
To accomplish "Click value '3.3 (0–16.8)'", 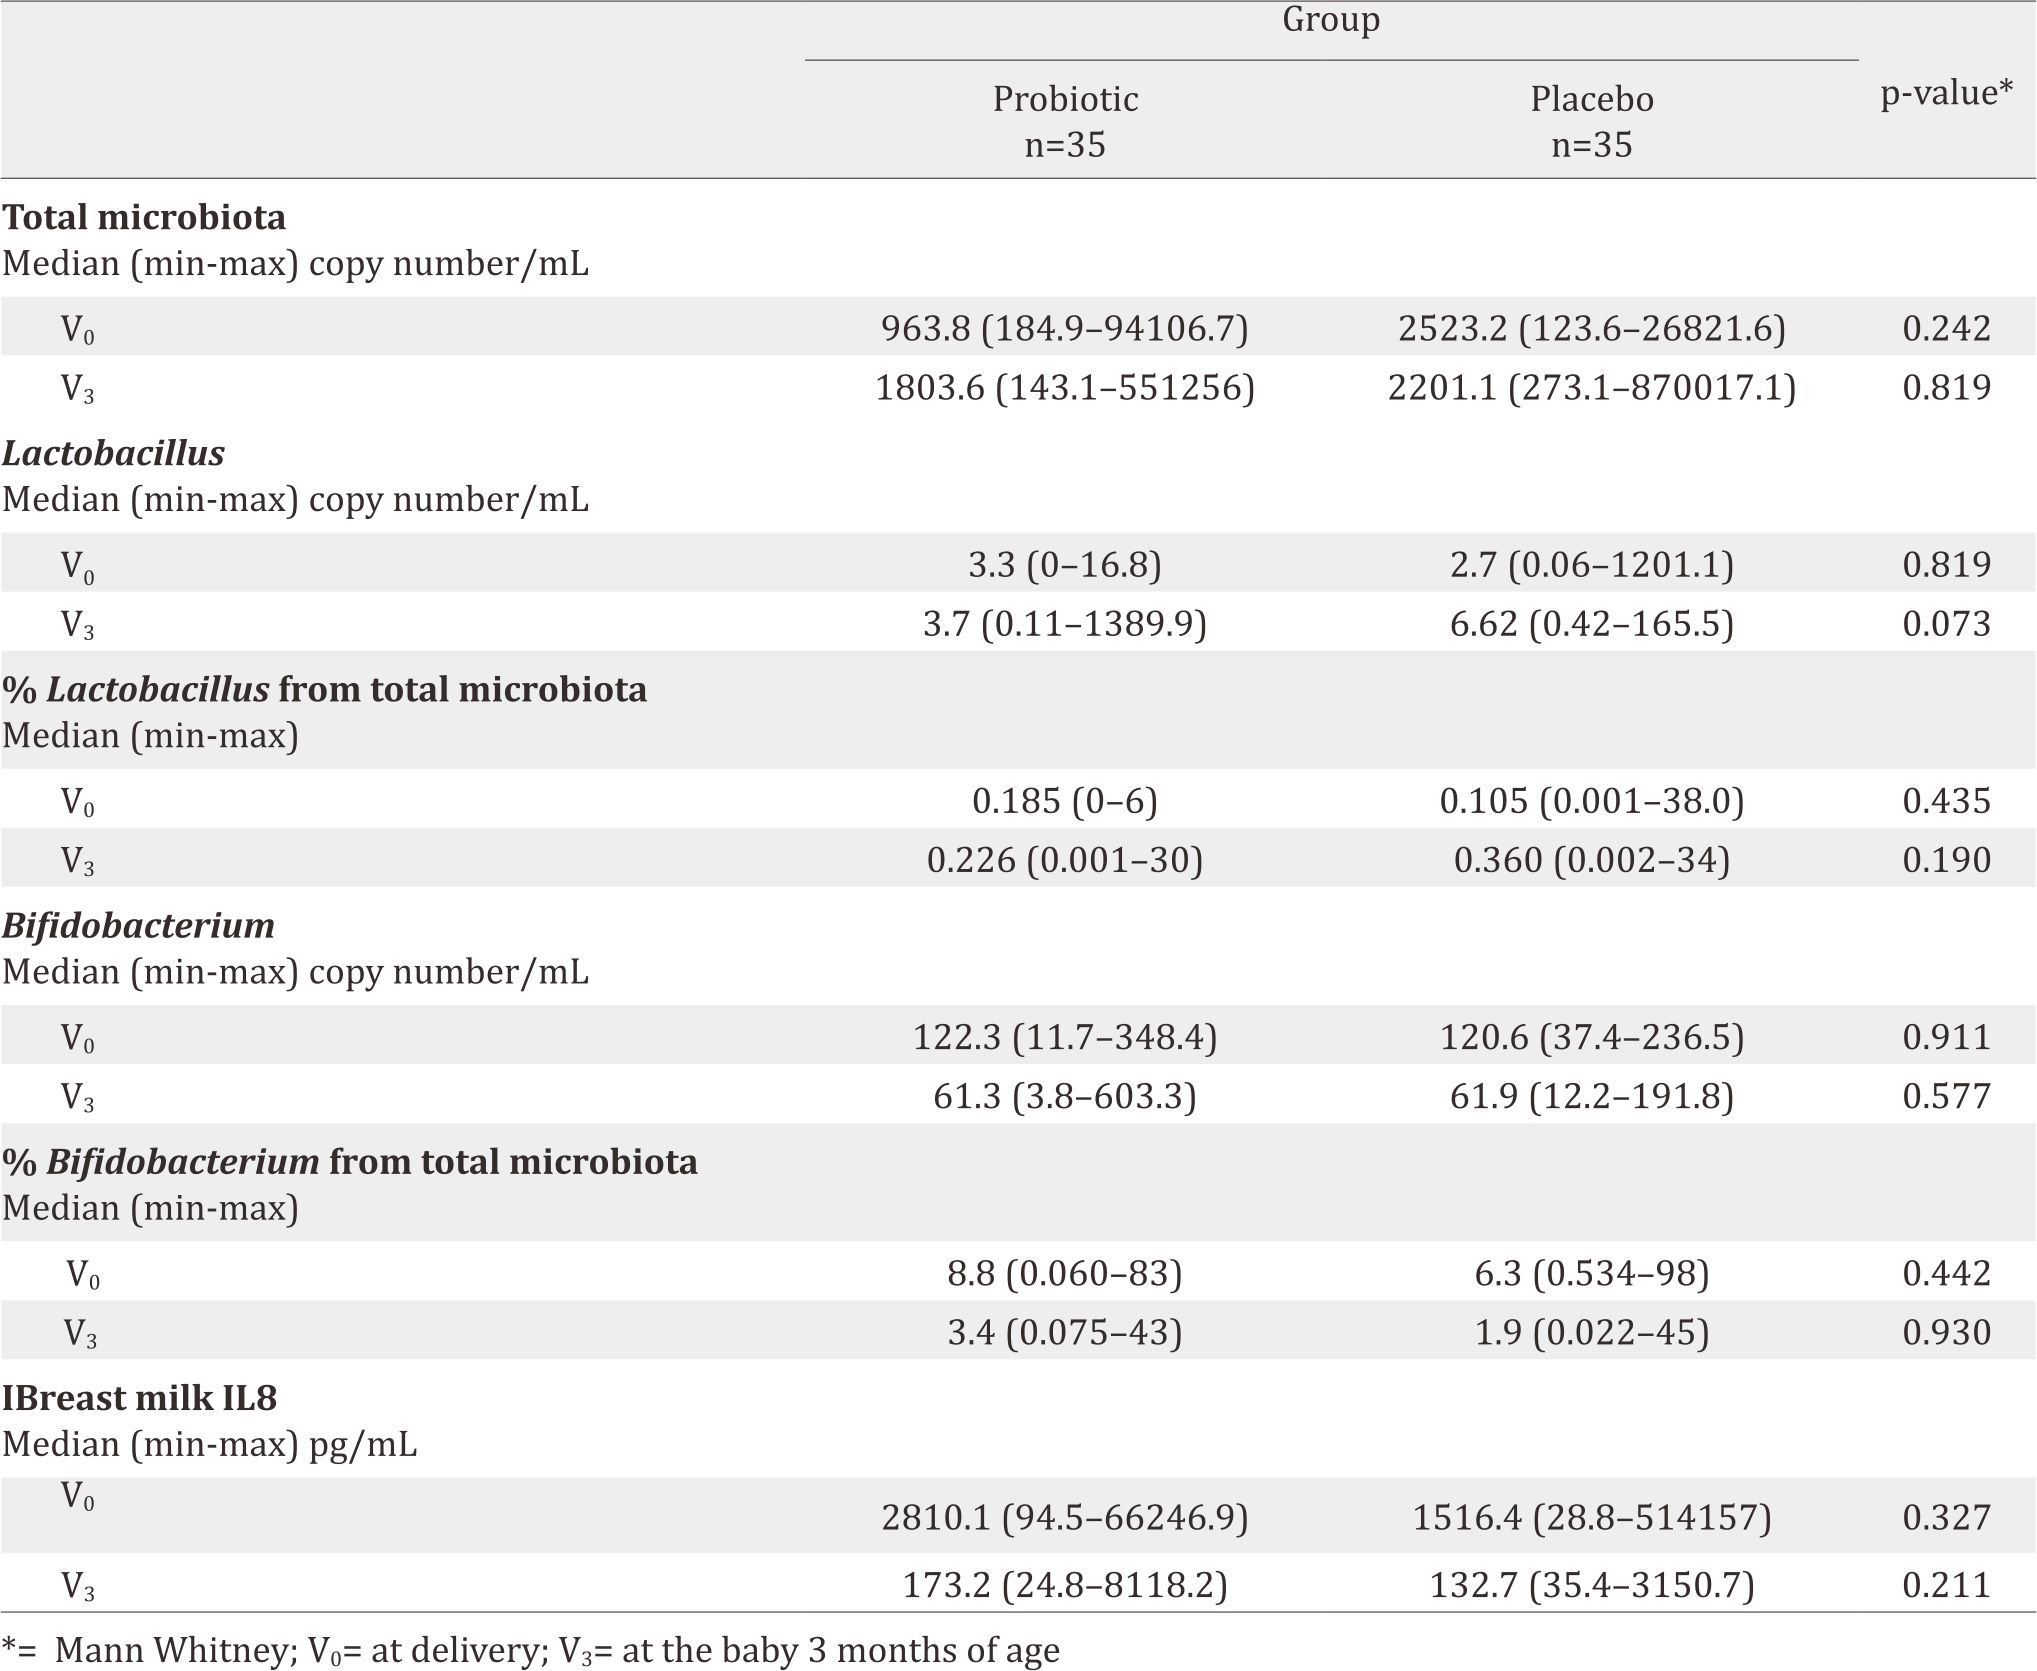I will (1065, 565).
